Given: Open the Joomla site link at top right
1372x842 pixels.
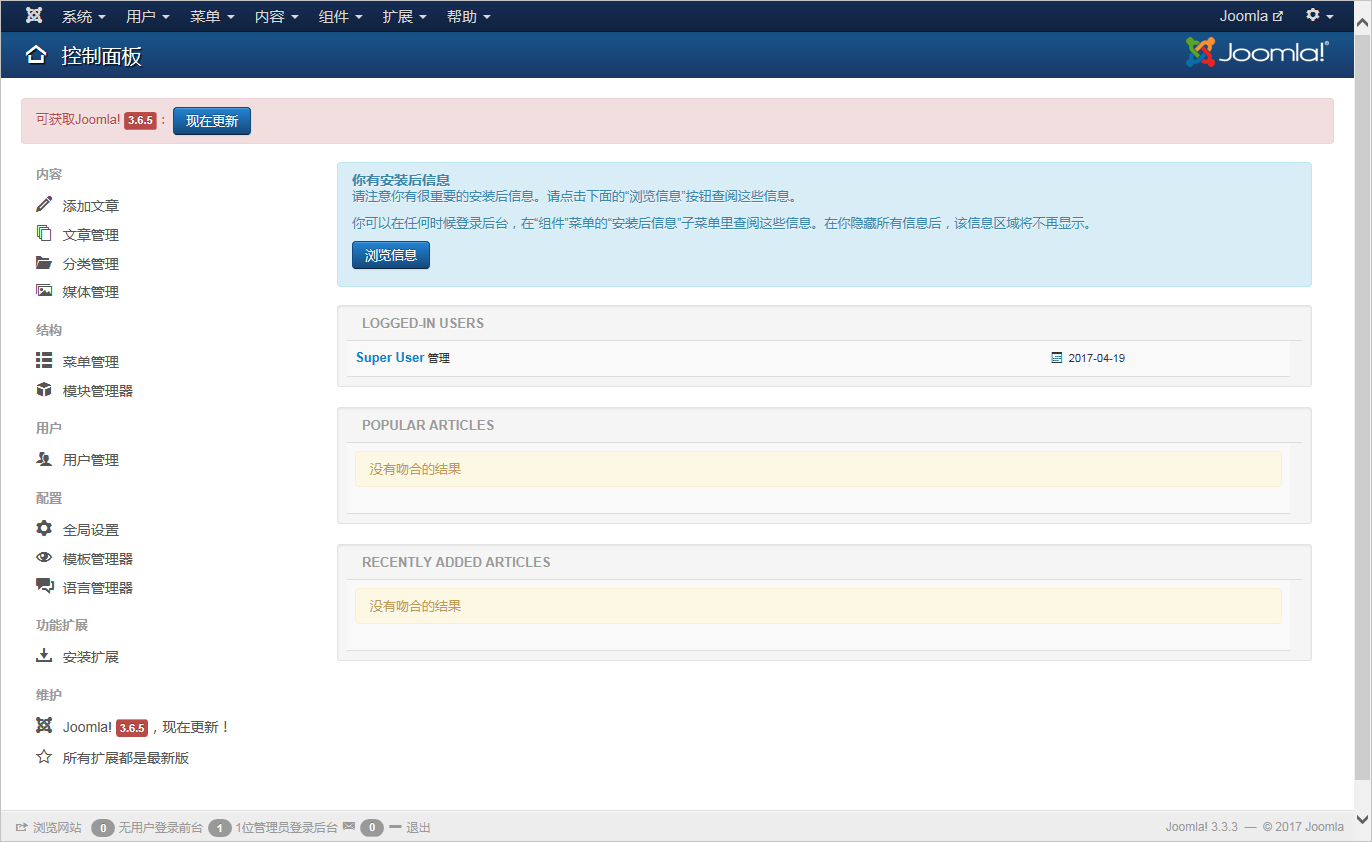Looking at the screenshot, I should [x=1251, y=16].
